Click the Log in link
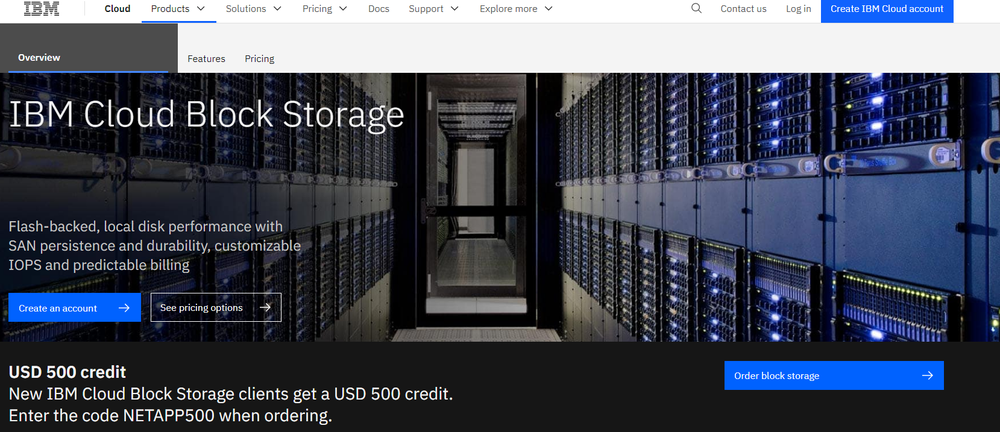Screen dimensions: 1000x432 [798, 9]
